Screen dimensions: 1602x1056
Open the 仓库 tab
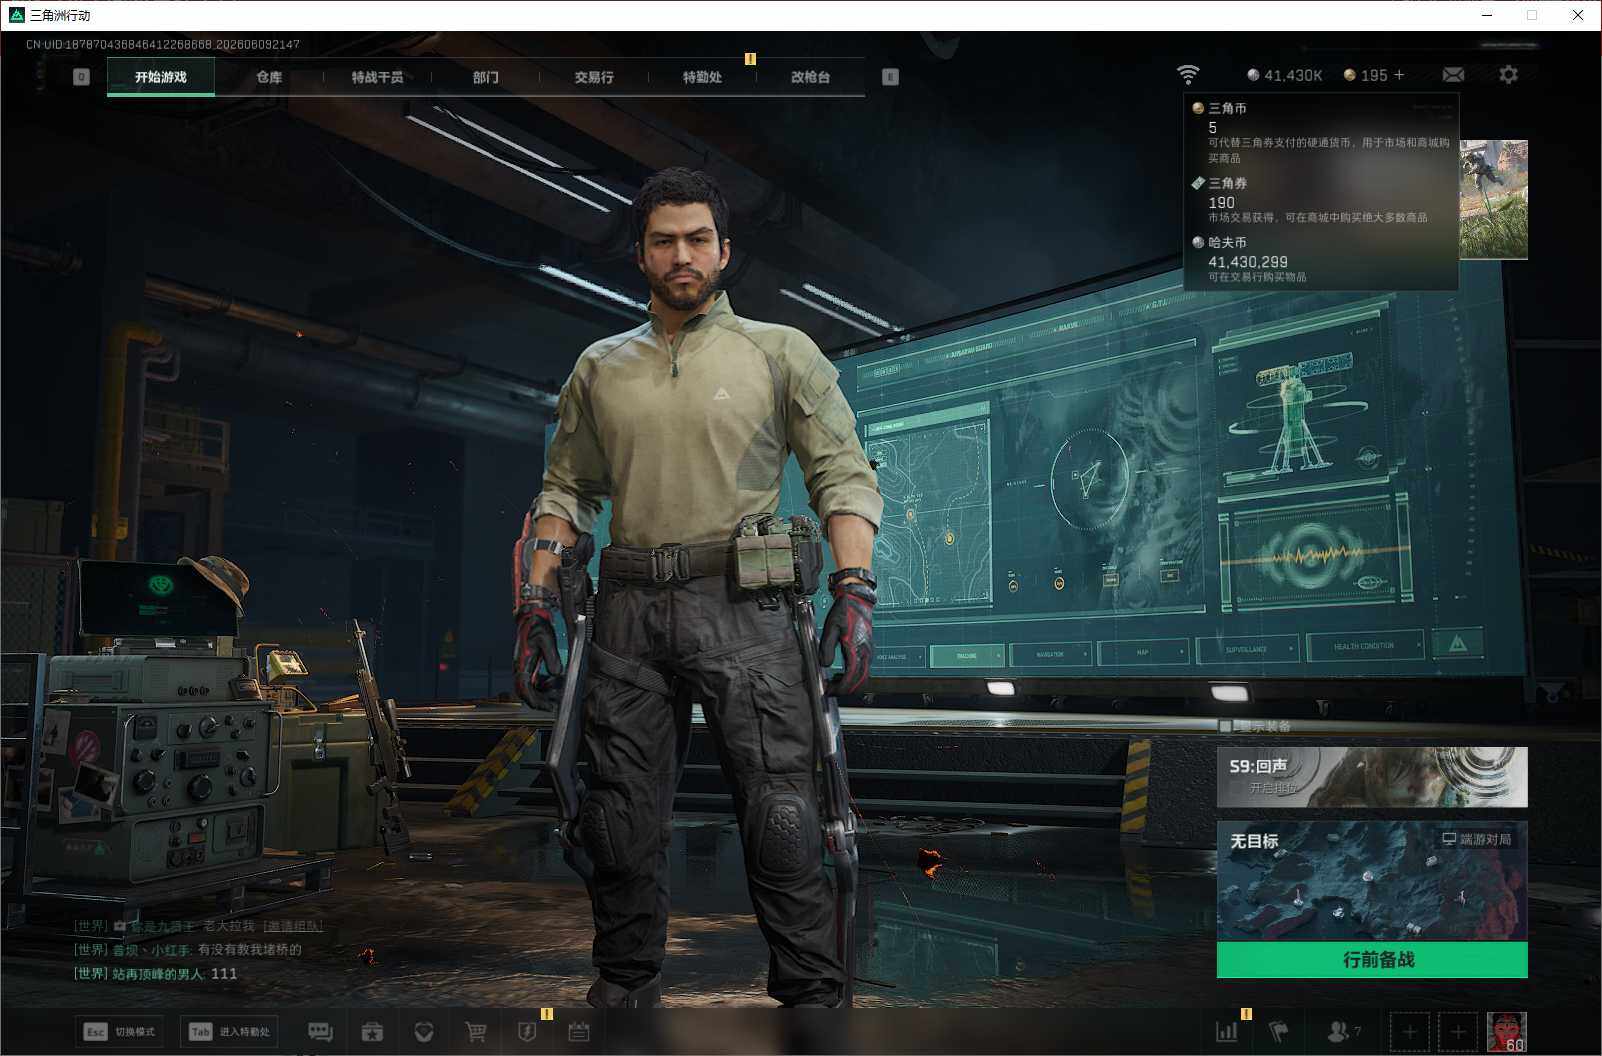tap(269, 77)
